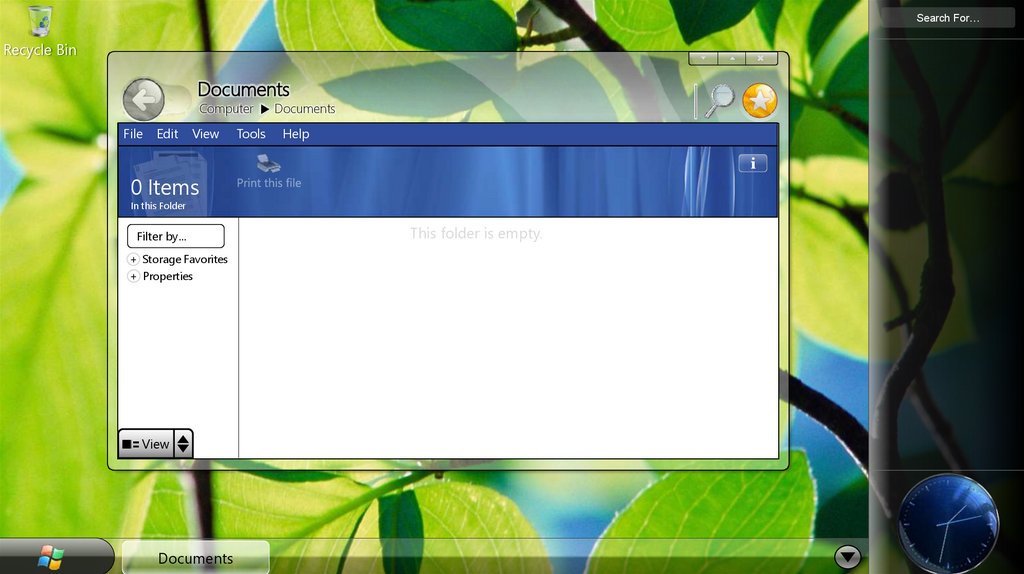Click the Print this file printer icon
The height and width of the screenshot is (574, 1024).
[268, 163]
